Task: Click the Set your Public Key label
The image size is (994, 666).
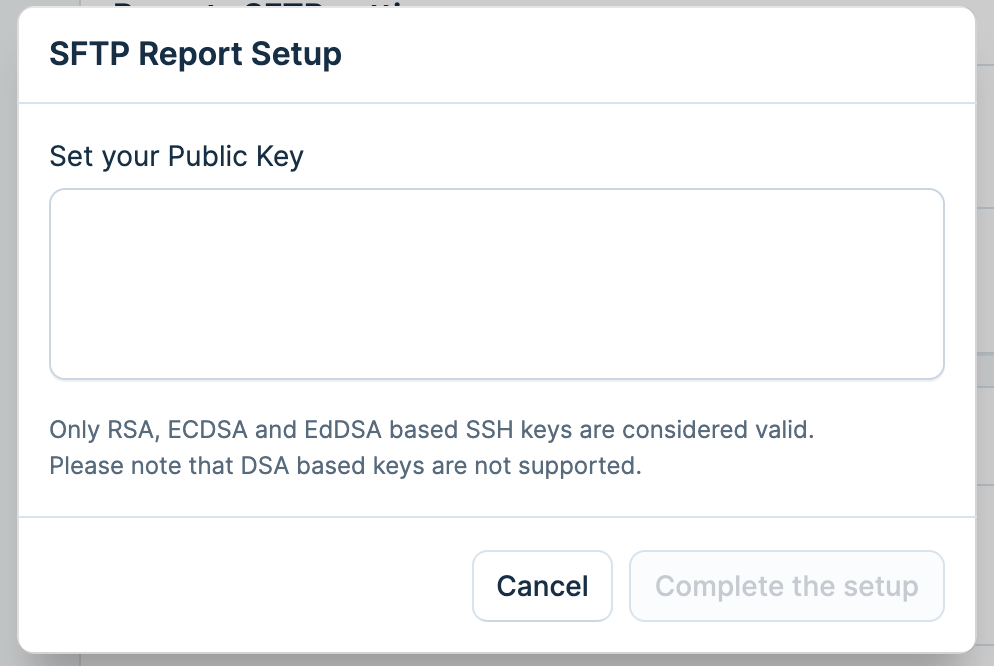Action: click(176, 157)
